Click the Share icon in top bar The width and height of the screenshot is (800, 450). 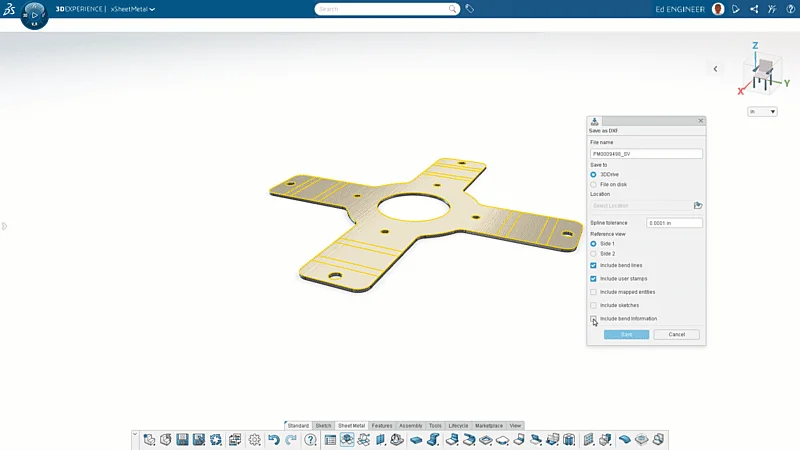pos(754,9)
